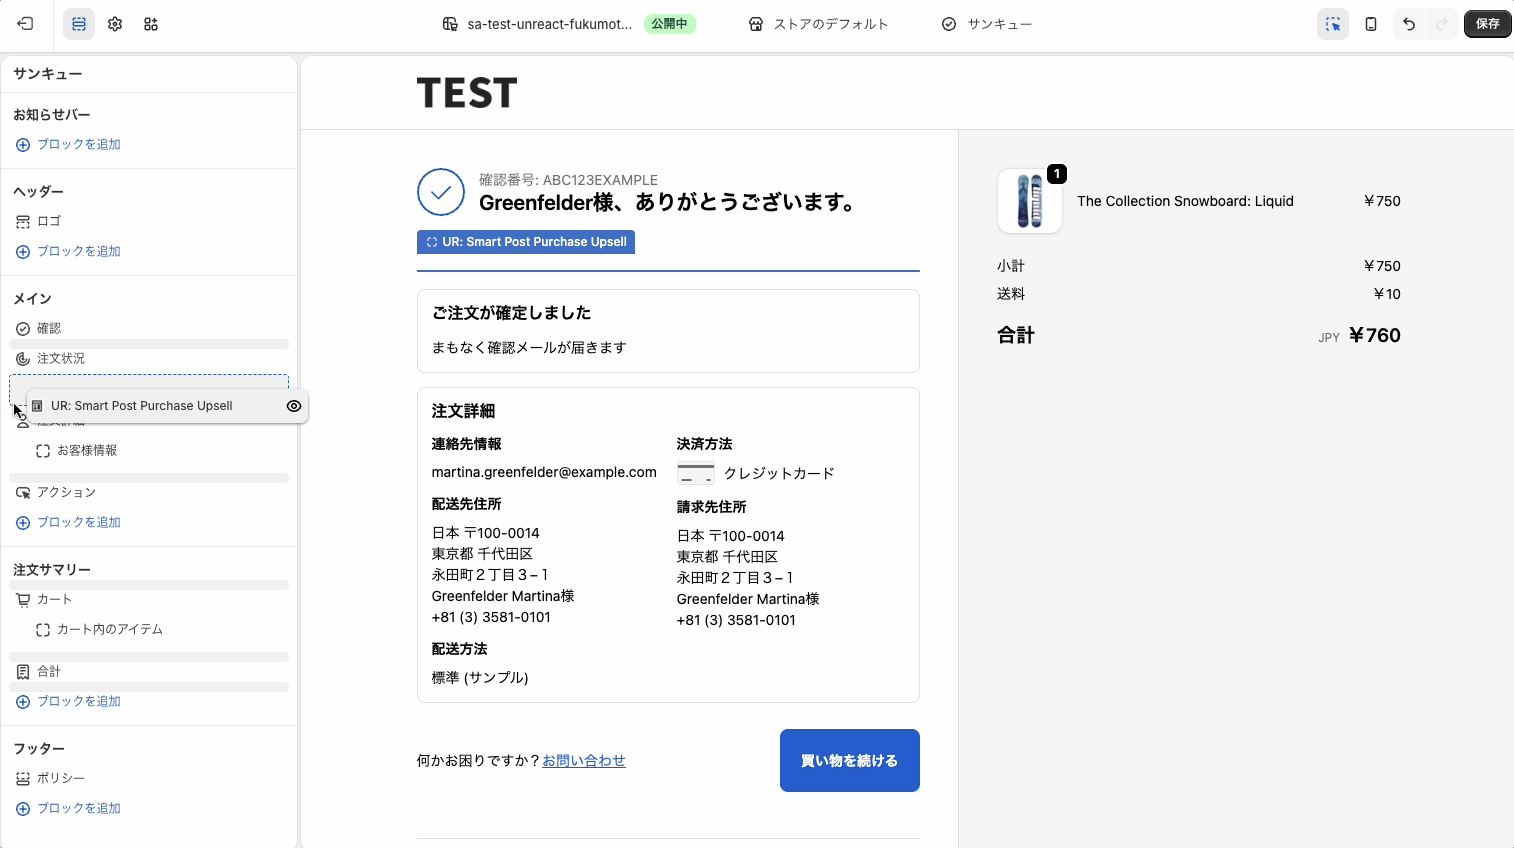This screenshot has height=848, width=1514.
Task: Click the blue UR: Smart Post Purchase Upsell tag
Action: (x=526, y=242)
